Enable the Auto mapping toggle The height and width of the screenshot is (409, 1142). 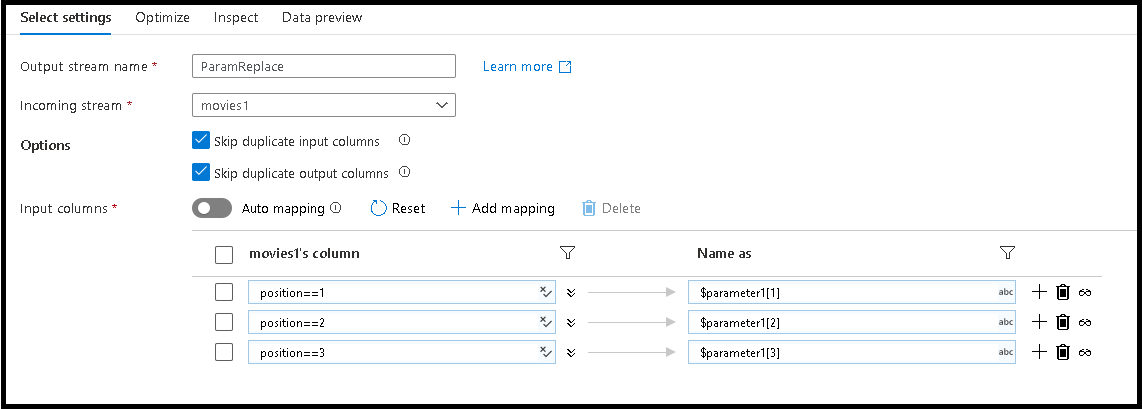click(211, 208)
